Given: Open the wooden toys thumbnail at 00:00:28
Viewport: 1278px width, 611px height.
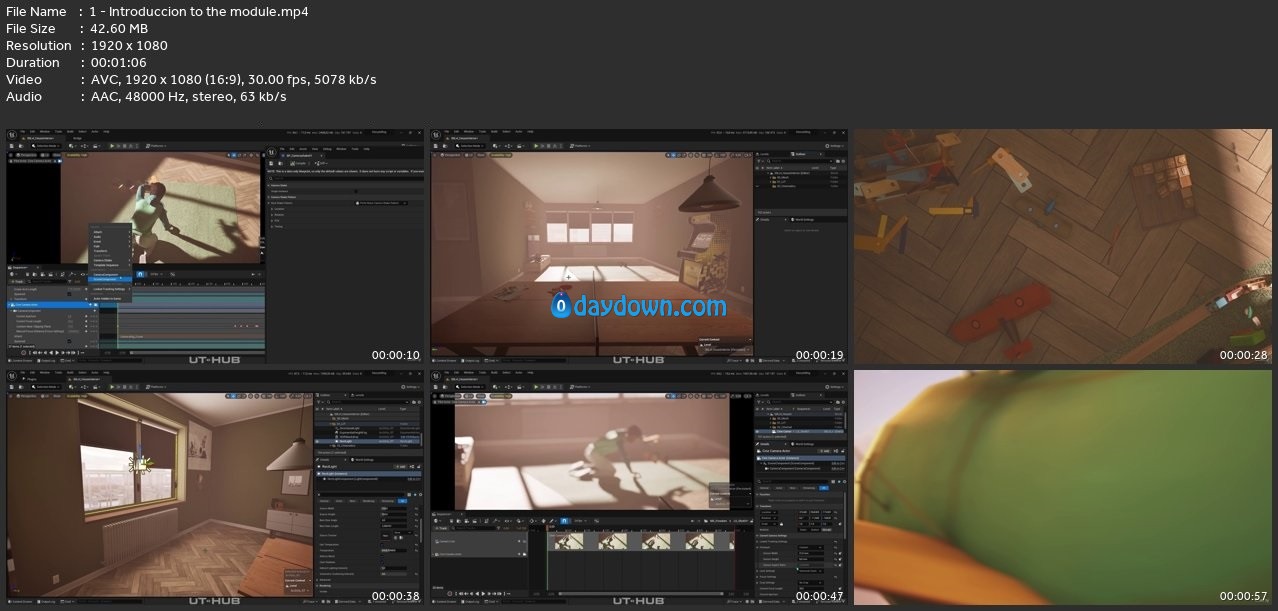Looking at the screenshot, I should tap(1065, 246).
